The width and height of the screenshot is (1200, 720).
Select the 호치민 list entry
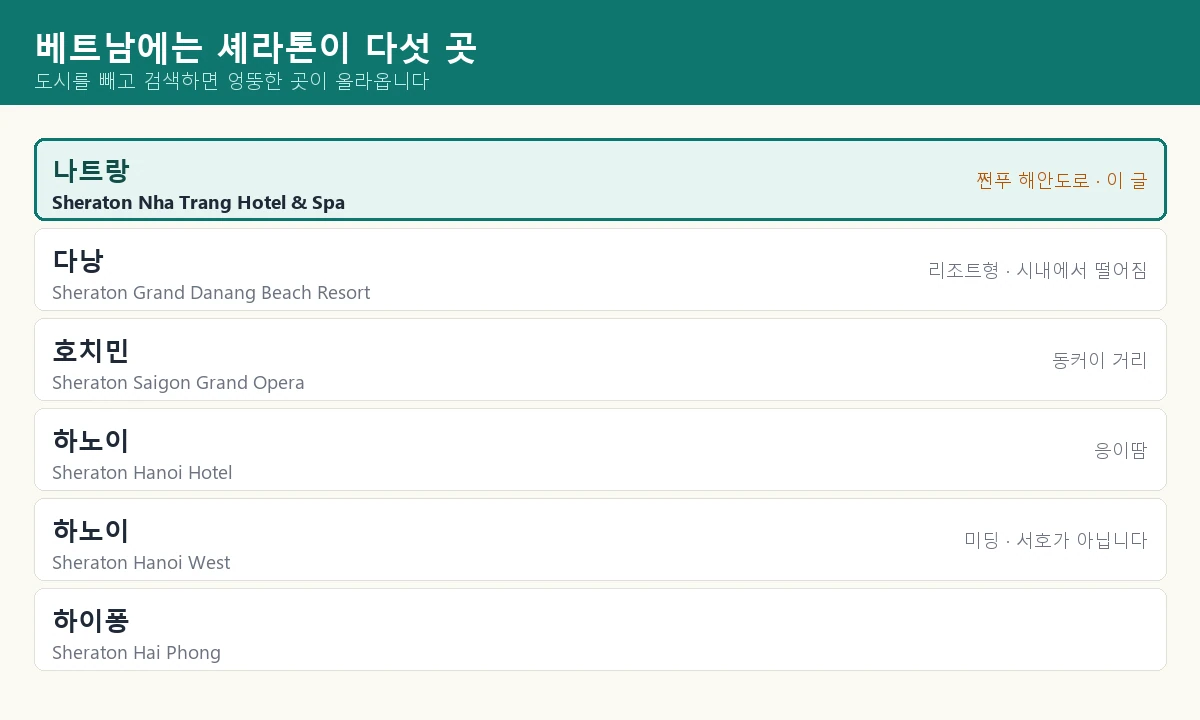[x=600, y=360]
